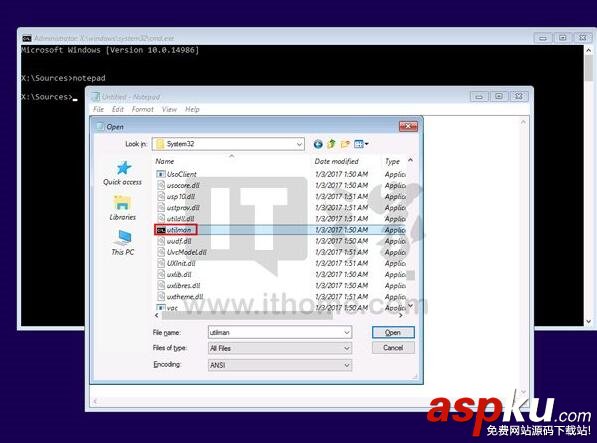Image resolution: width=597 pixels, height=443 pixels.
Task: Open the View Menu icon dropdown
Action: click(361, 144)
